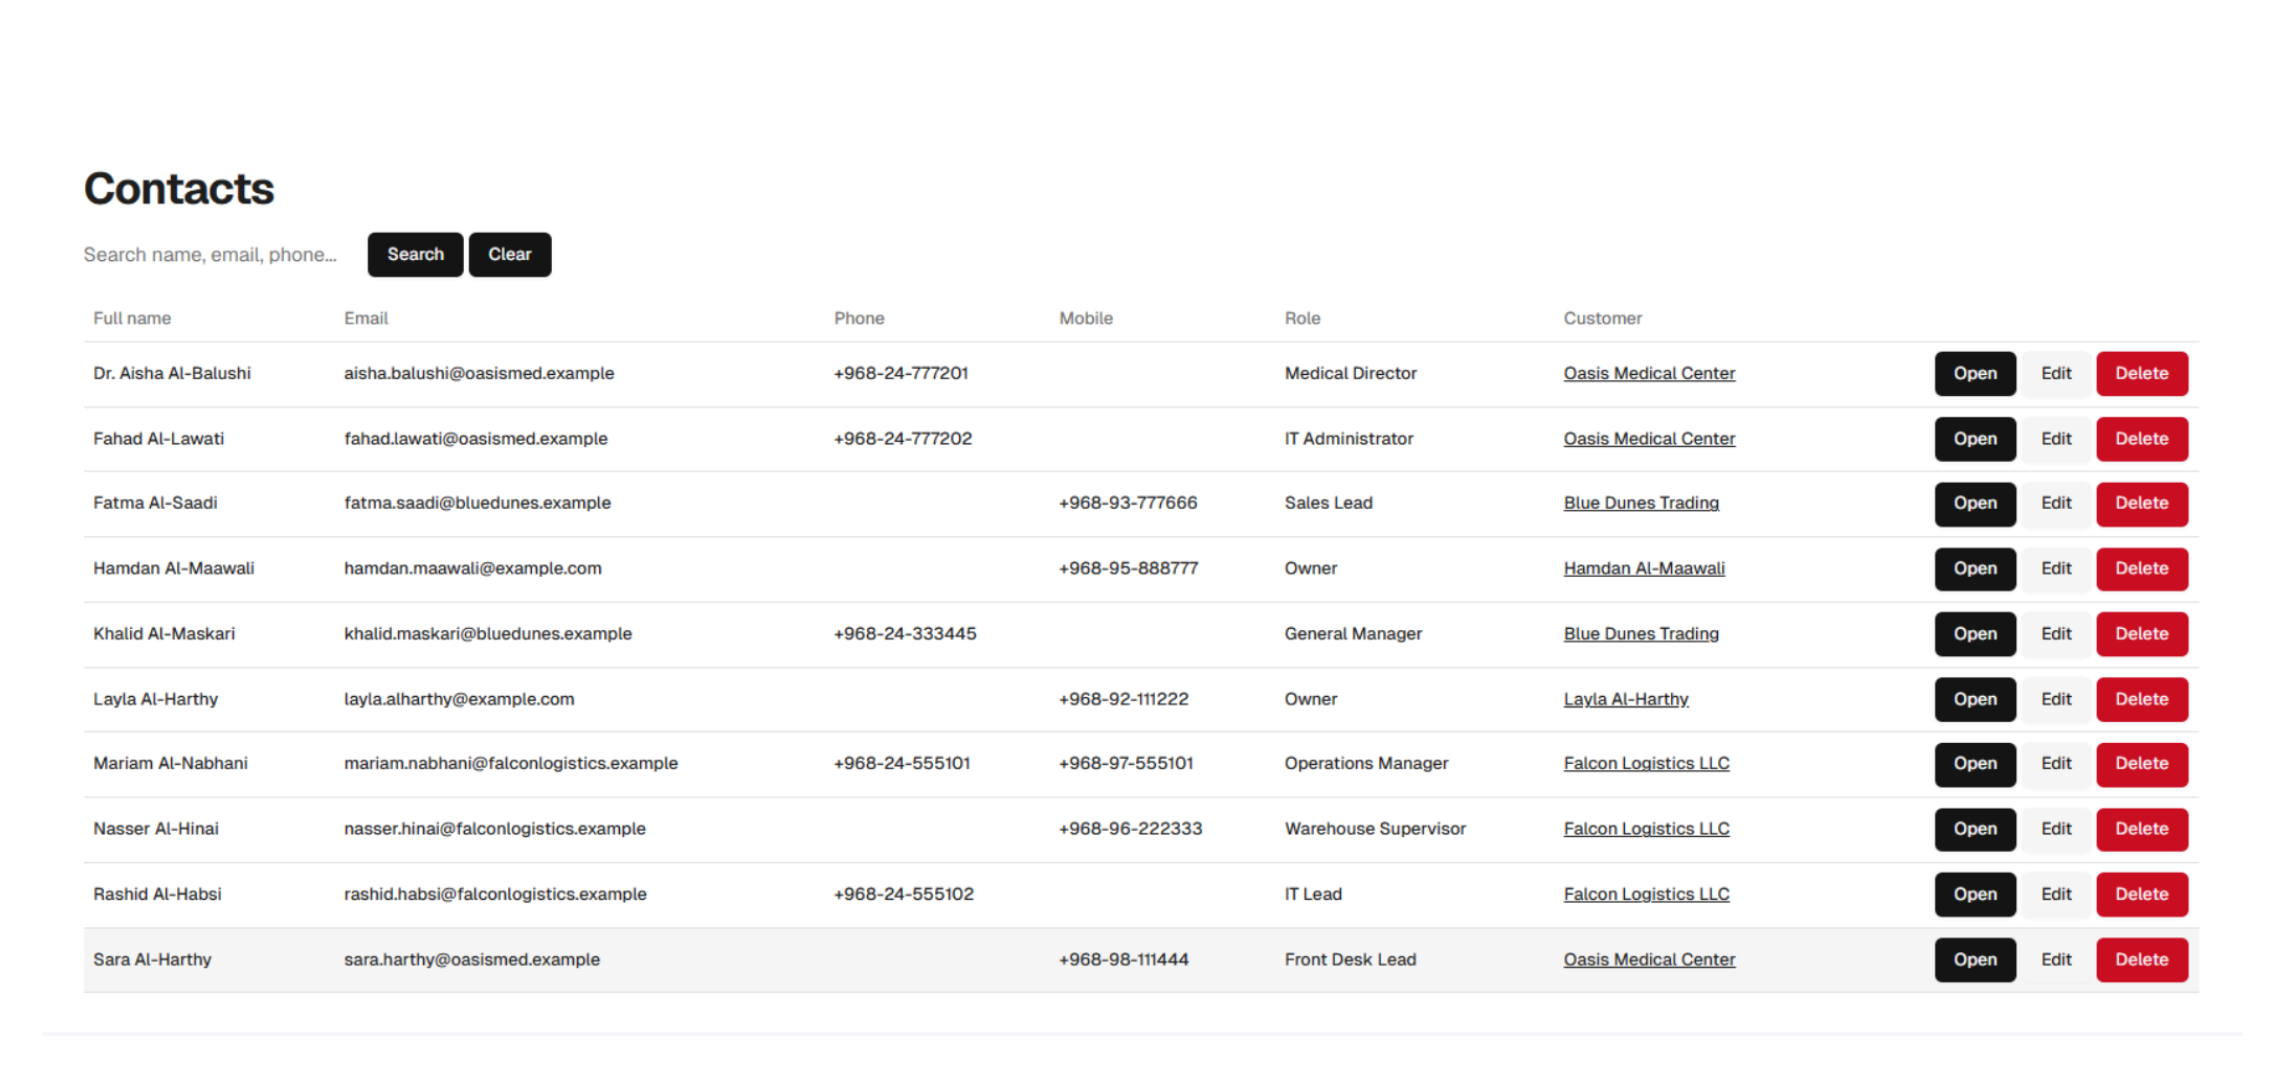Open Dr. Aisha Al-Balushi's contact

point(1973,373)
